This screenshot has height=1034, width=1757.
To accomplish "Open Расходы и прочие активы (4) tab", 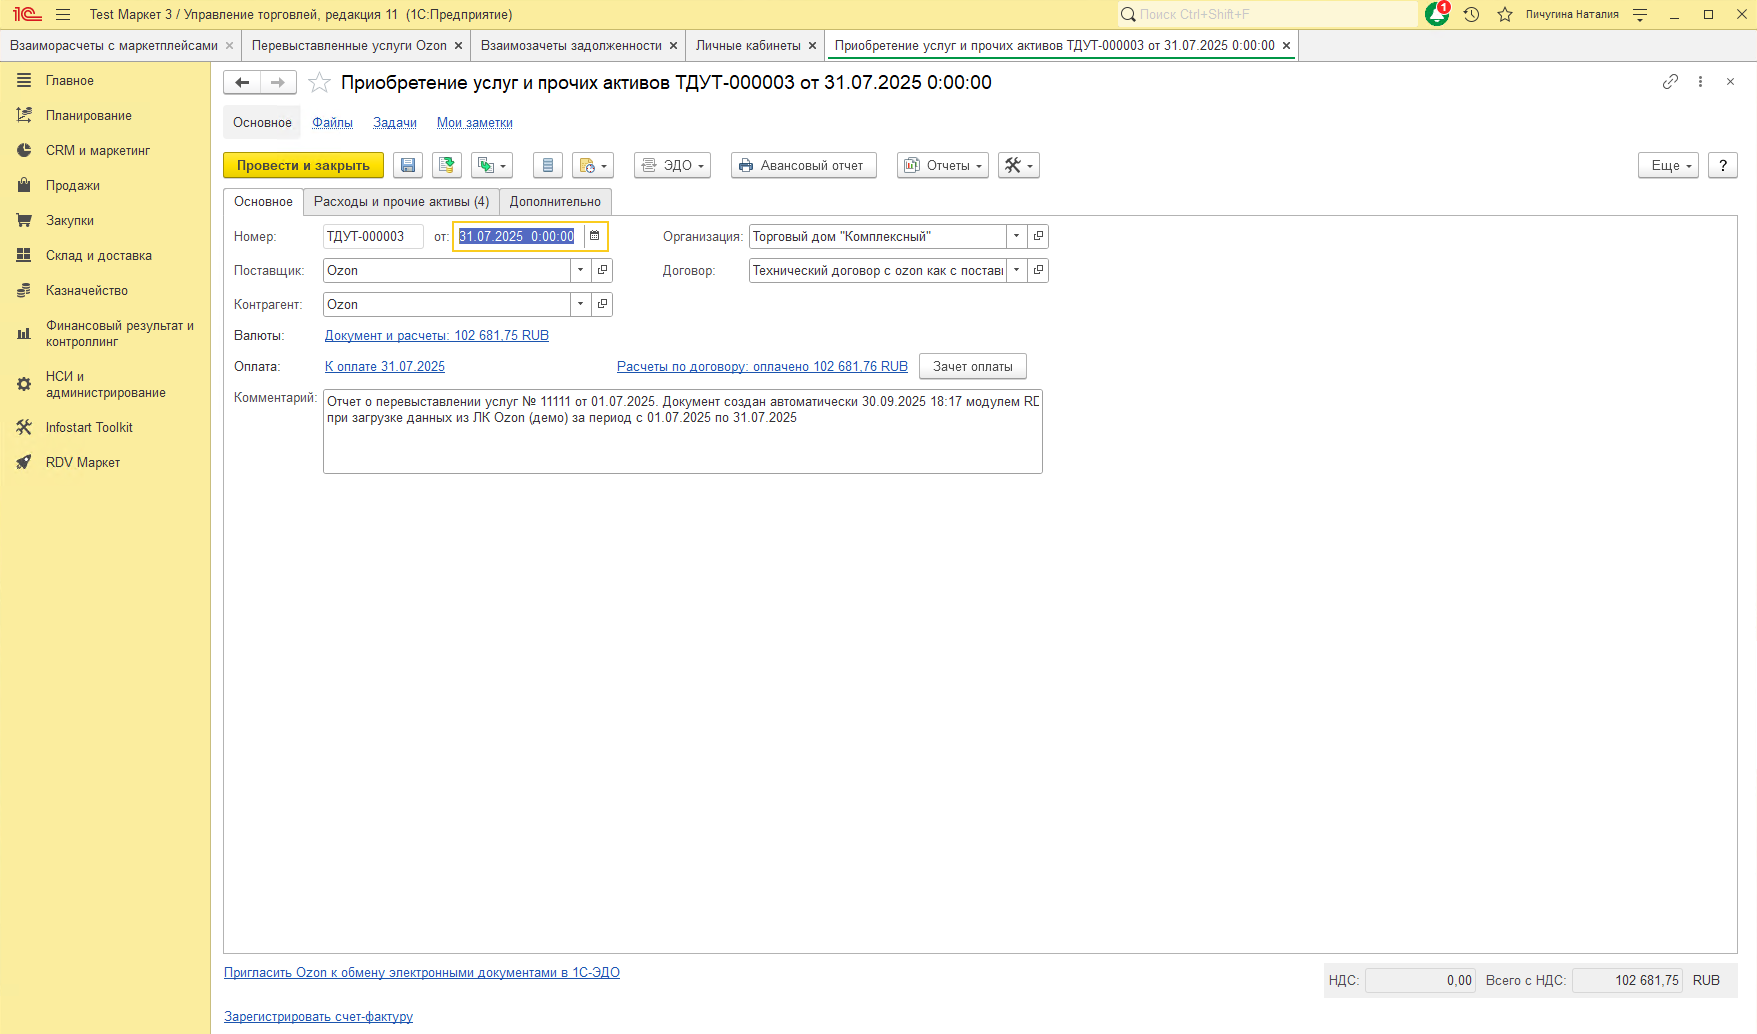I will tap(401, 201).
